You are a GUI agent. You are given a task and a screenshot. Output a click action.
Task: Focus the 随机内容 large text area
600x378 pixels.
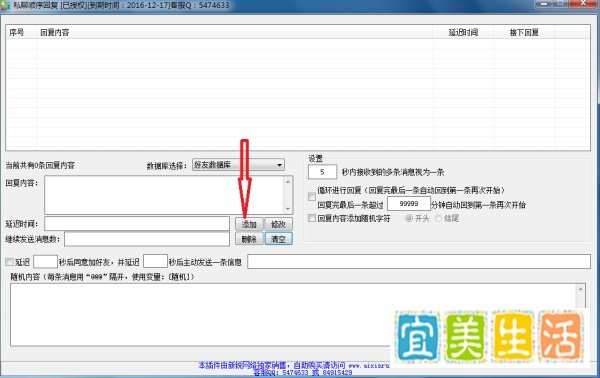click(293, 314)
